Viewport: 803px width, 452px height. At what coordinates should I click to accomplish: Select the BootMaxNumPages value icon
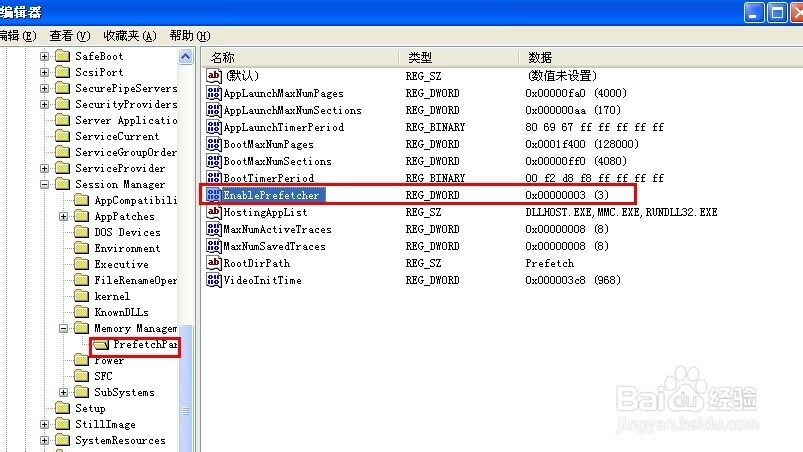214,144
